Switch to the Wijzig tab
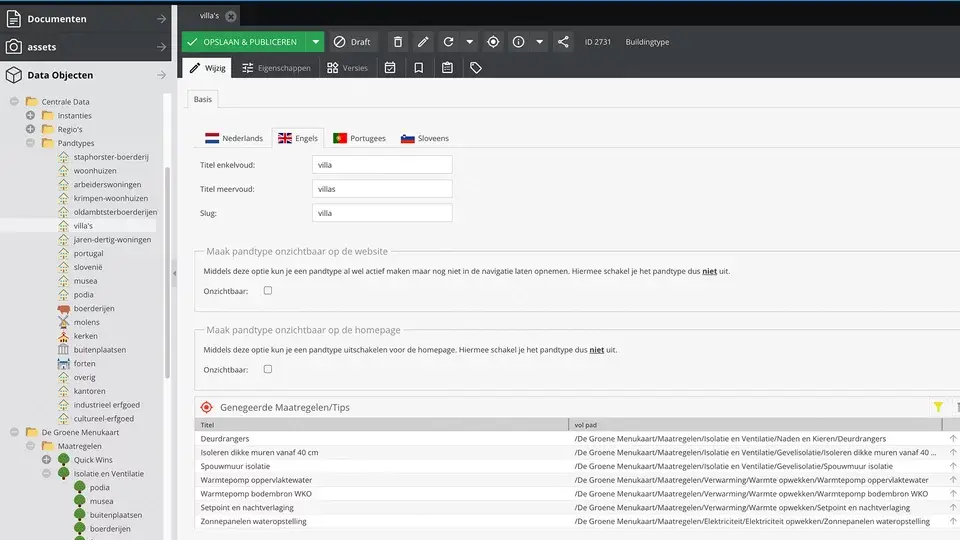This screenshot has height=540, width=960. pos(208,68)
